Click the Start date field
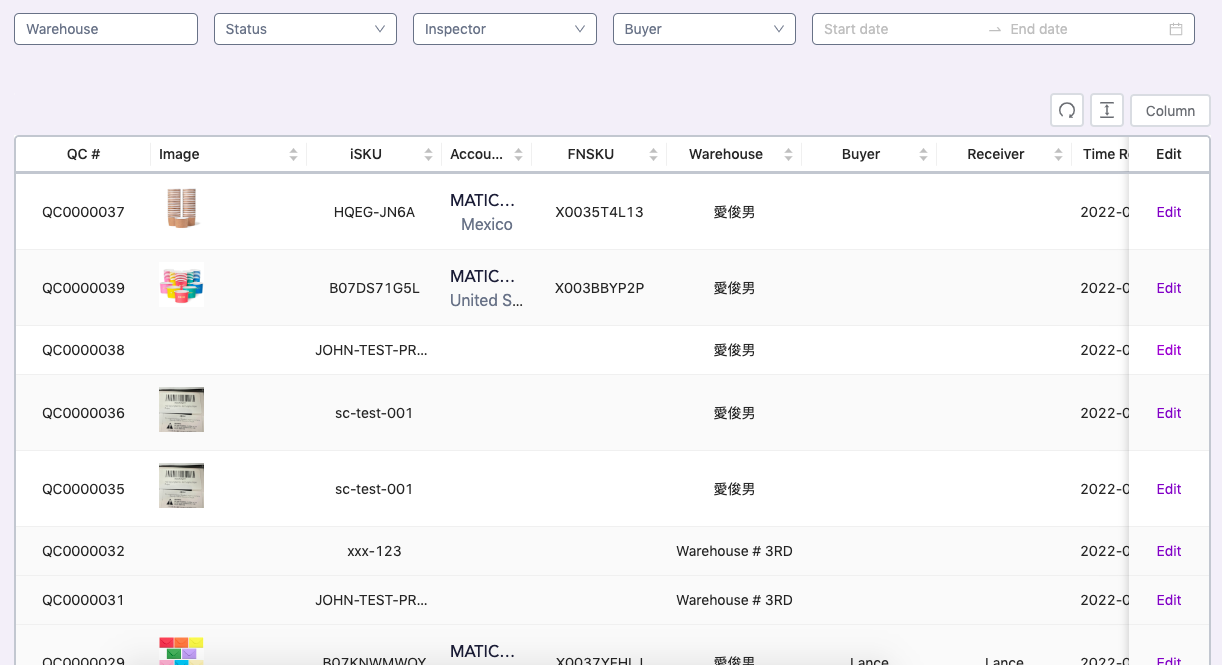The width and height of the screenshot is (1222, 665). point(900,29)
